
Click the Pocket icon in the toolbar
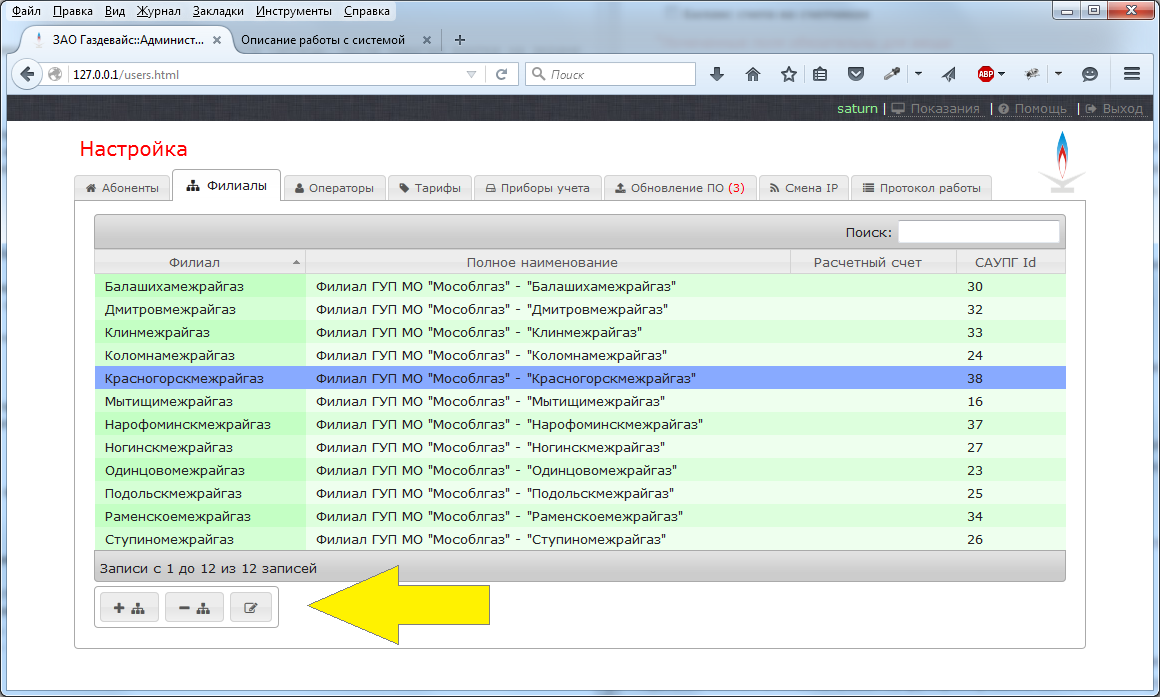(855, 74)
